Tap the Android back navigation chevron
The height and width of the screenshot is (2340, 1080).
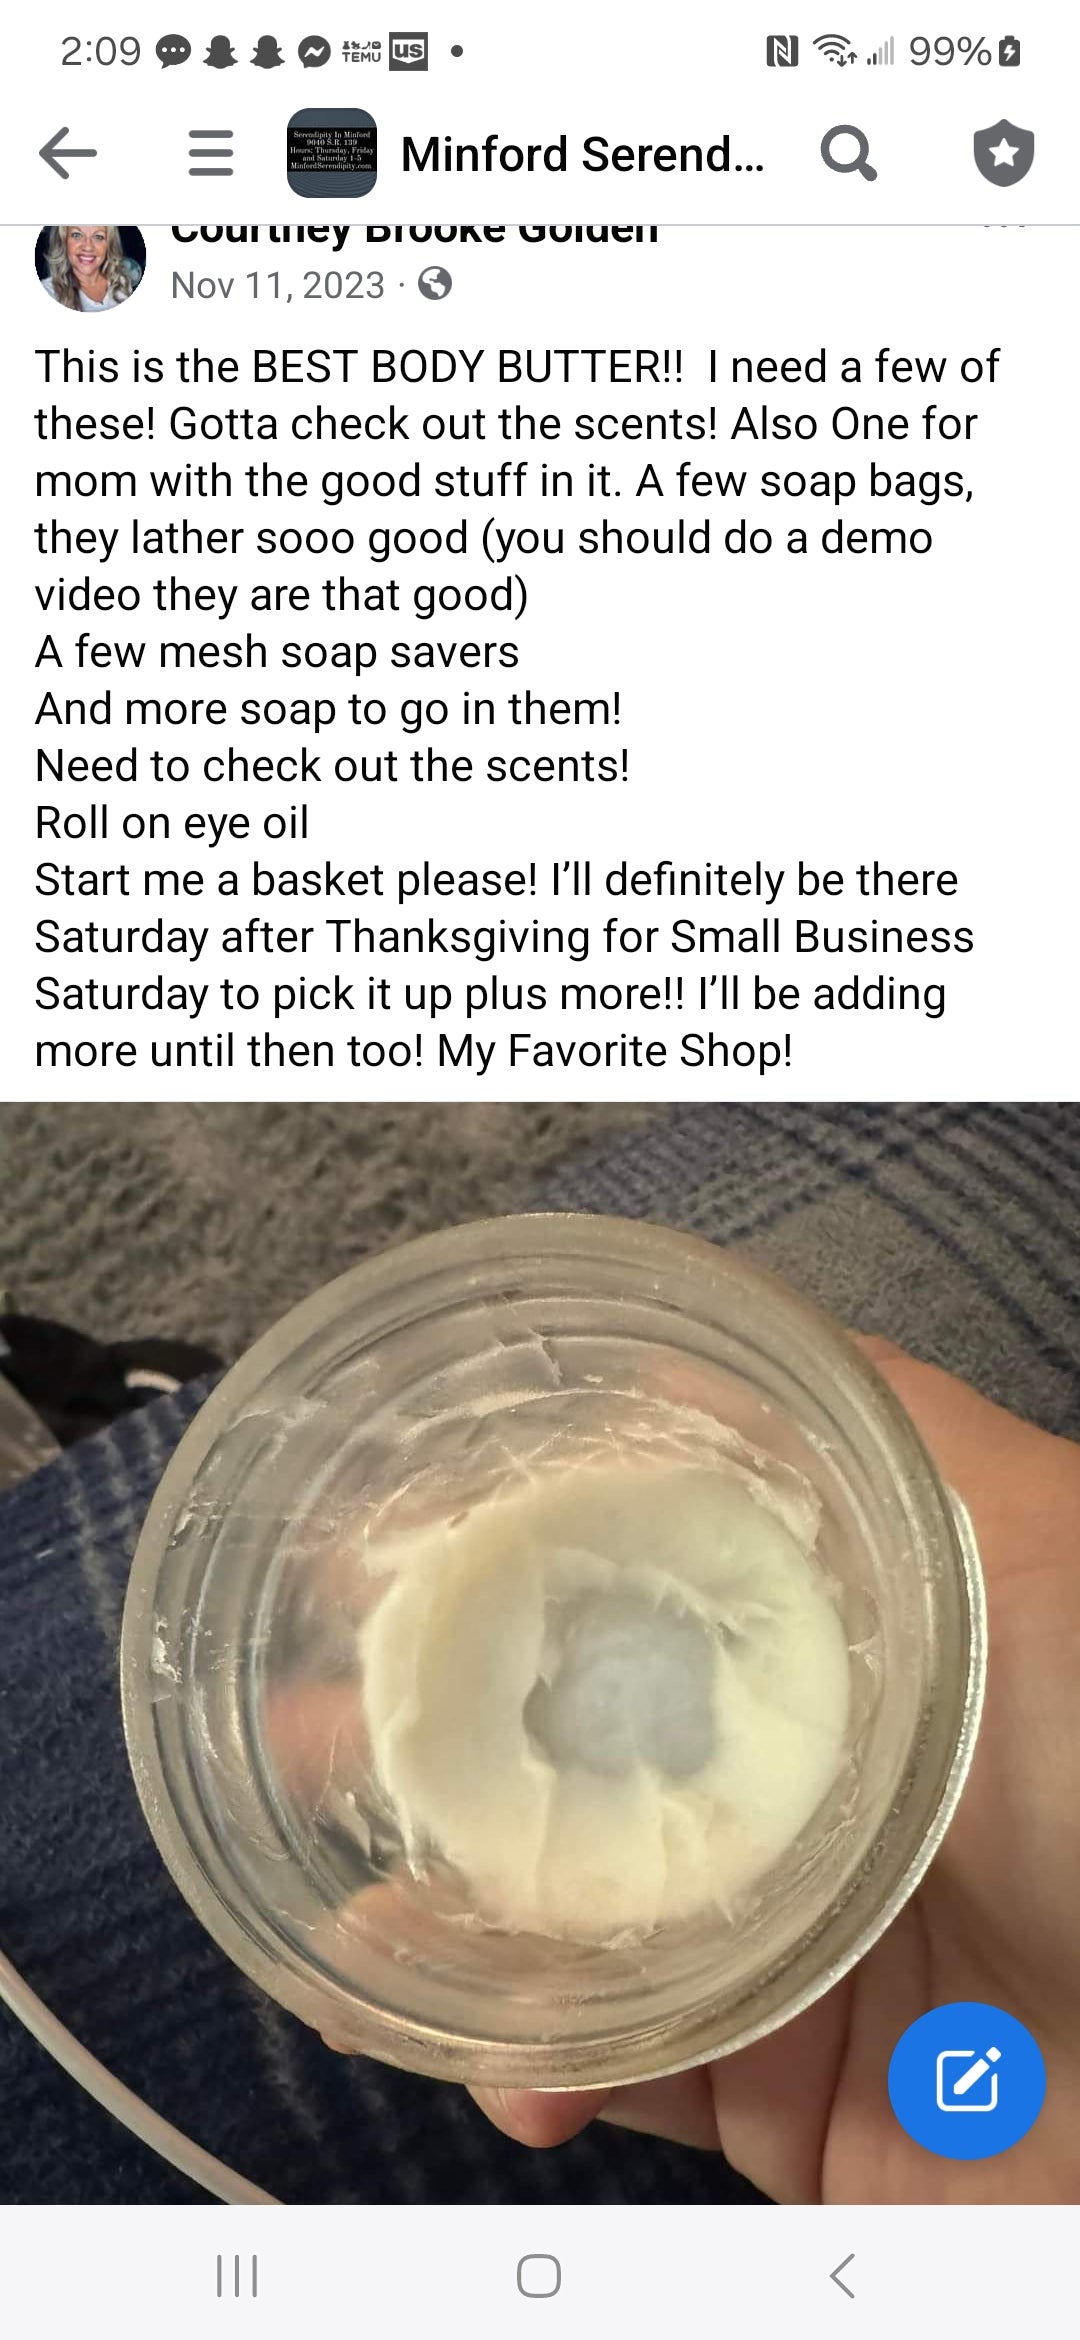pyautogui.click(x=842, y=2276)
